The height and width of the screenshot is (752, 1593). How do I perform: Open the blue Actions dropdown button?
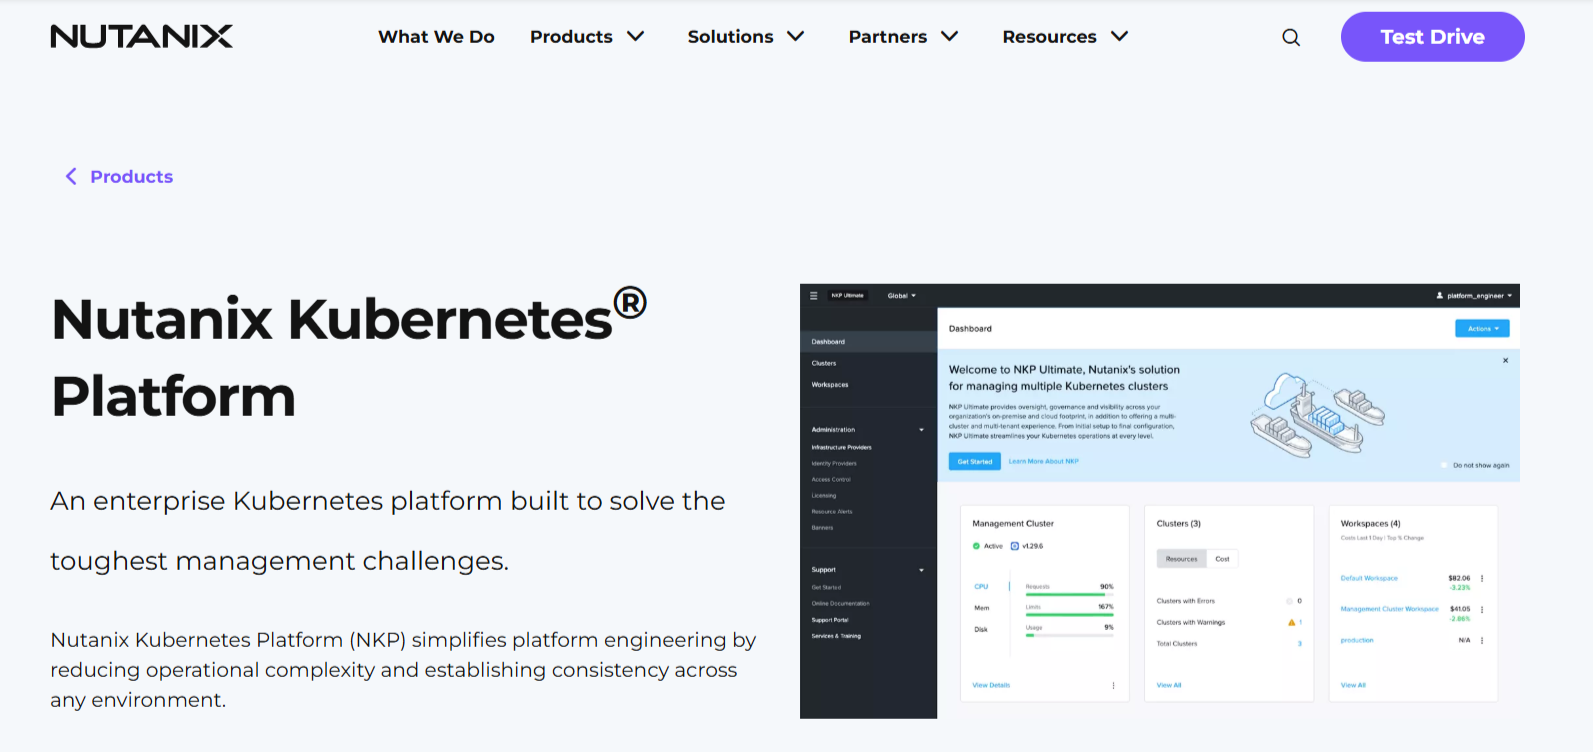1482,328
